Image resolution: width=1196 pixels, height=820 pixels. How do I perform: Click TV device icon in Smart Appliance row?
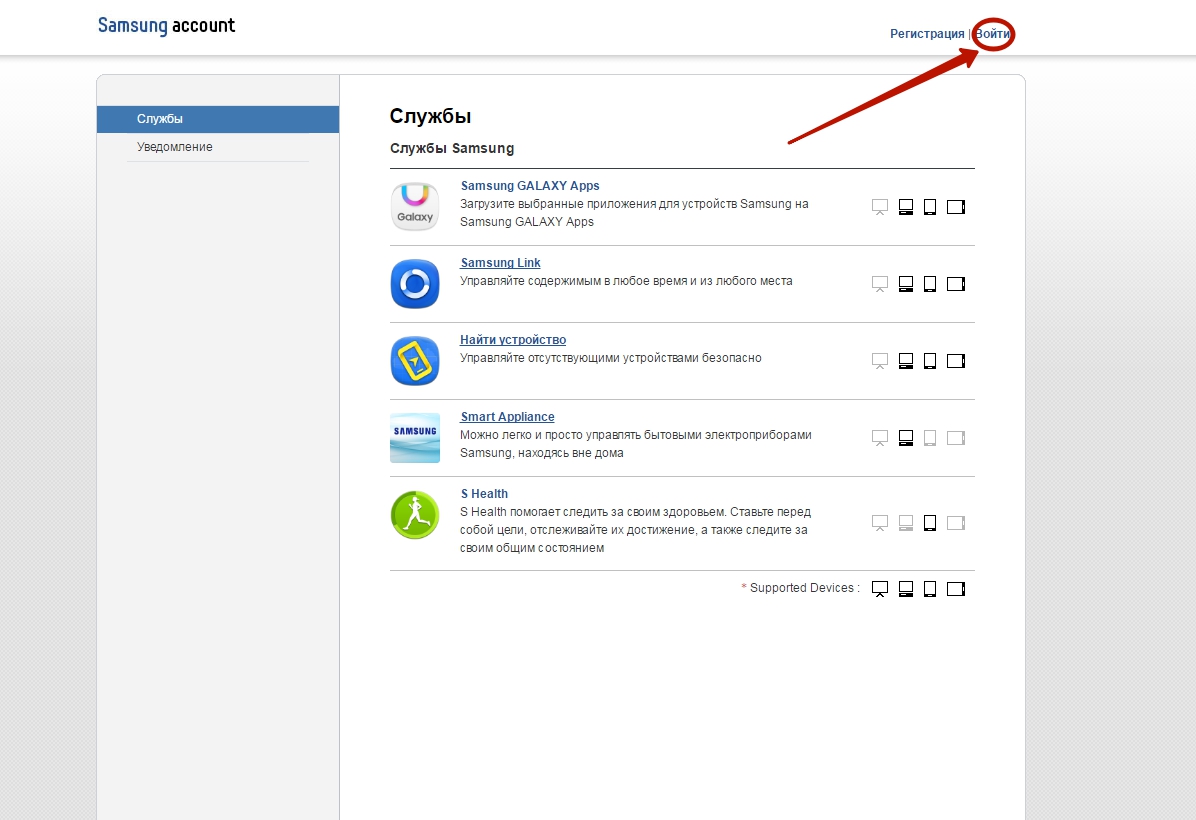tap(880, 439)
